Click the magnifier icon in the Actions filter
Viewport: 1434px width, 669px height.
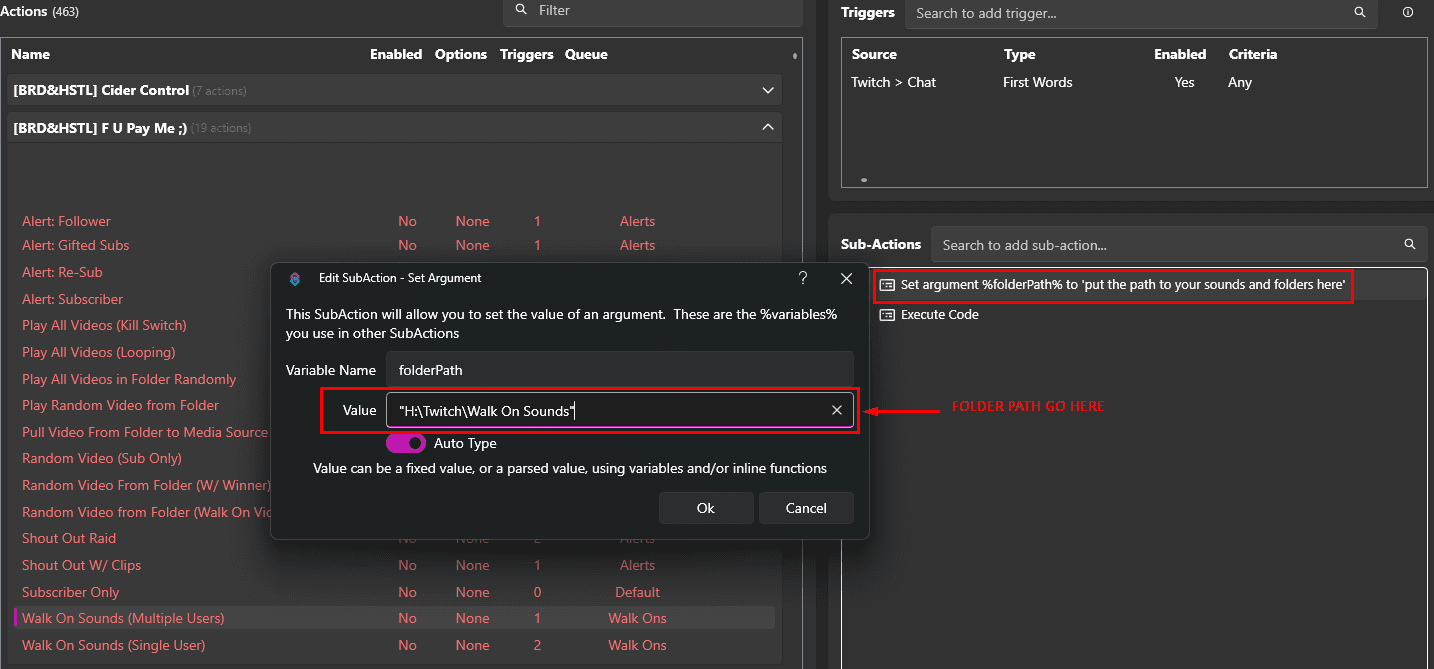click(x=521, y=10)
